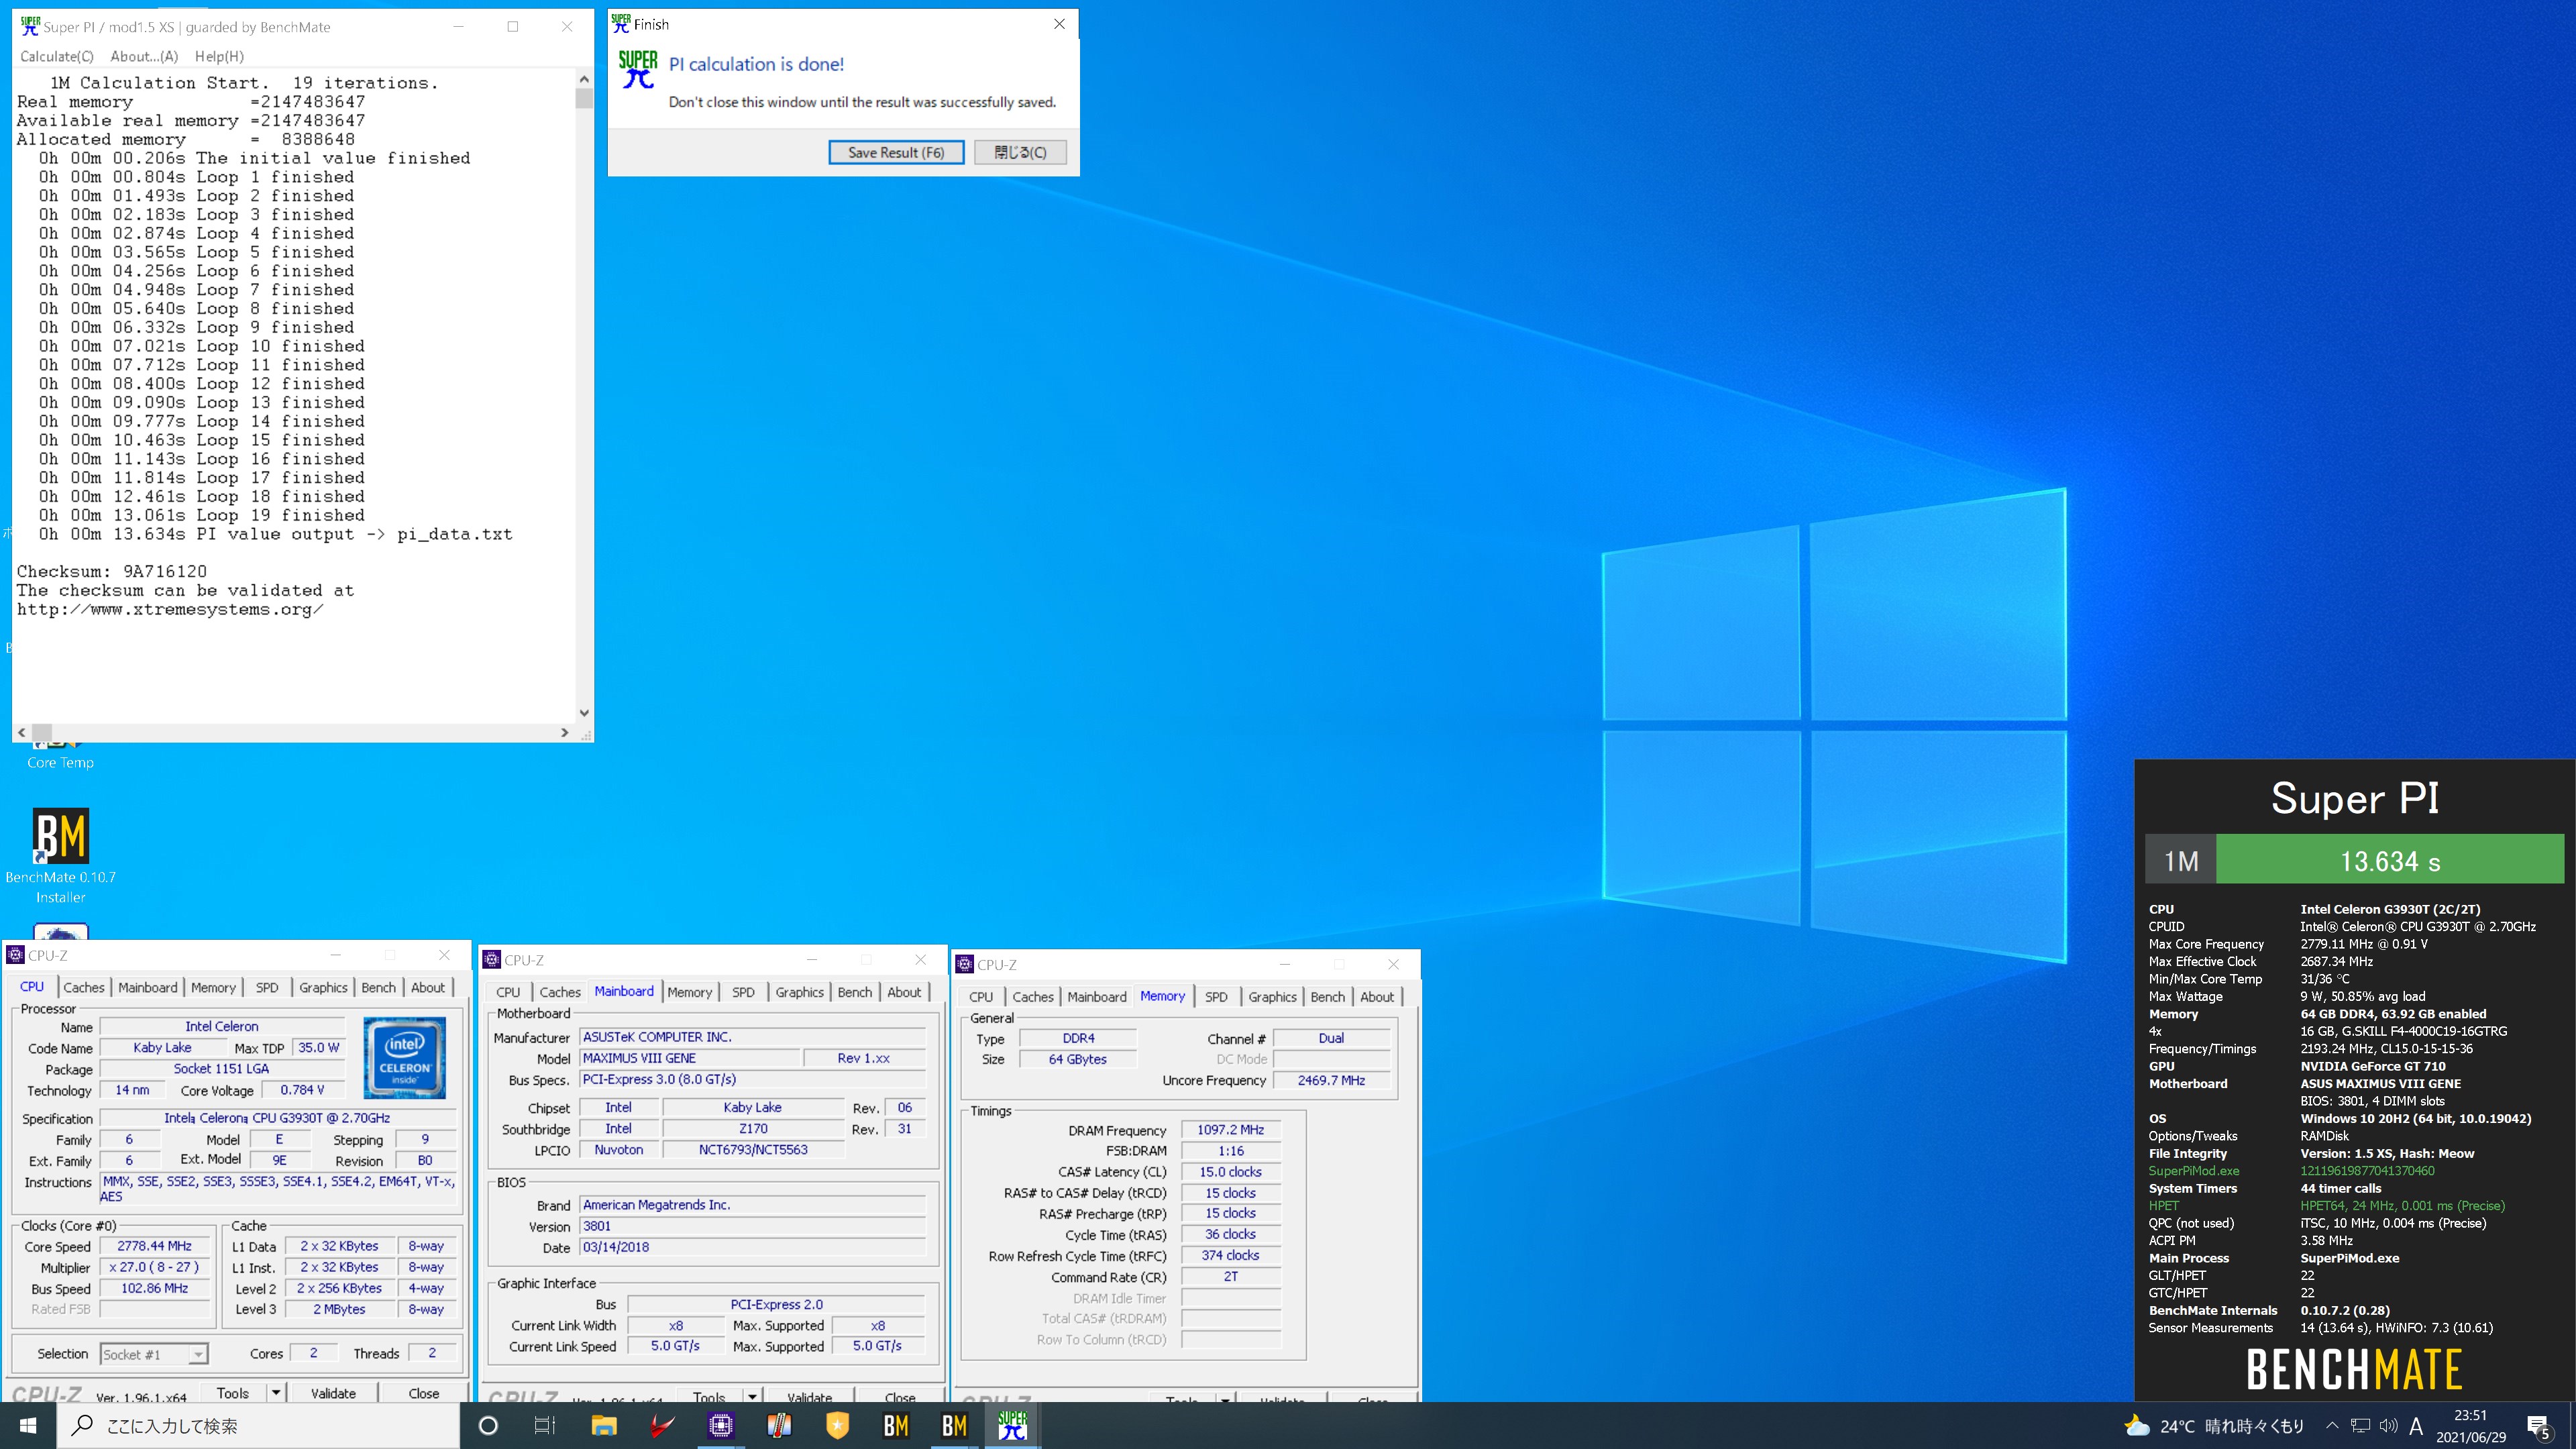Open Graphics tab in CPU-Z Mainboard window
This screenshot has width=2576, height=1449.
(800, 992)
